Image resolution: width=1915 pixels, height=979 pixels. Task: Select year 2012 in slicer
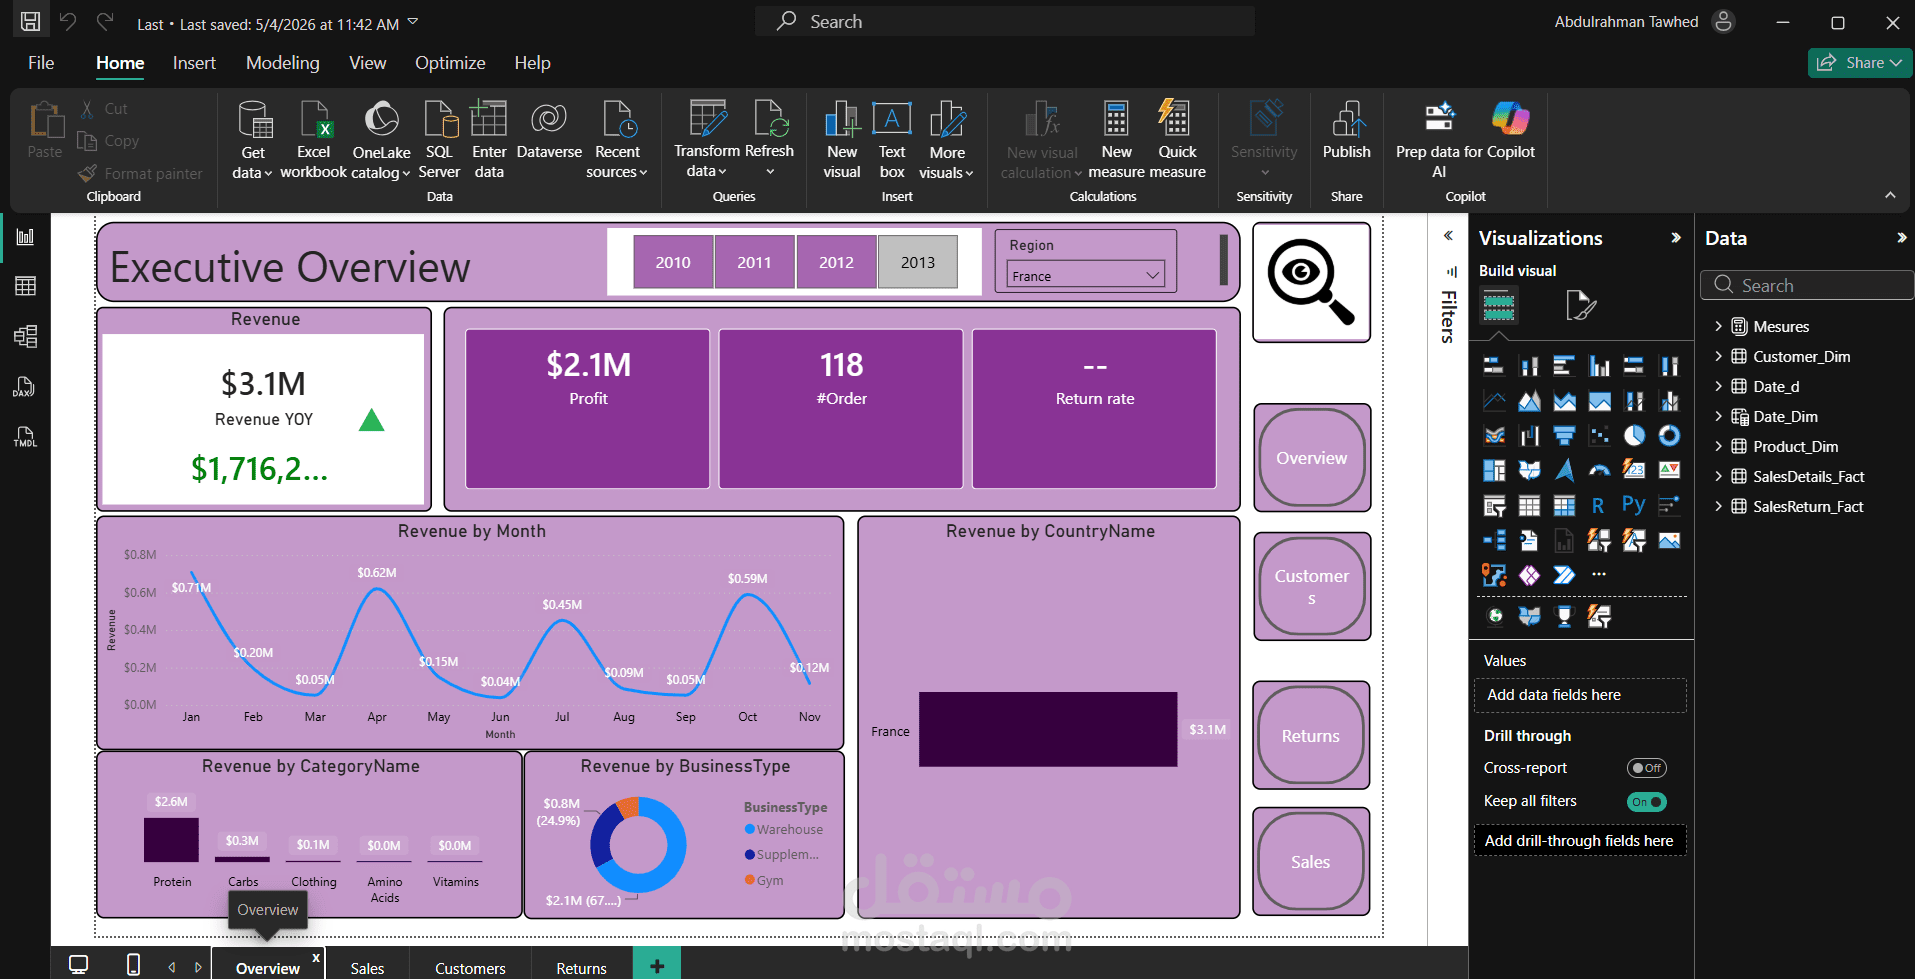[836, 262]
